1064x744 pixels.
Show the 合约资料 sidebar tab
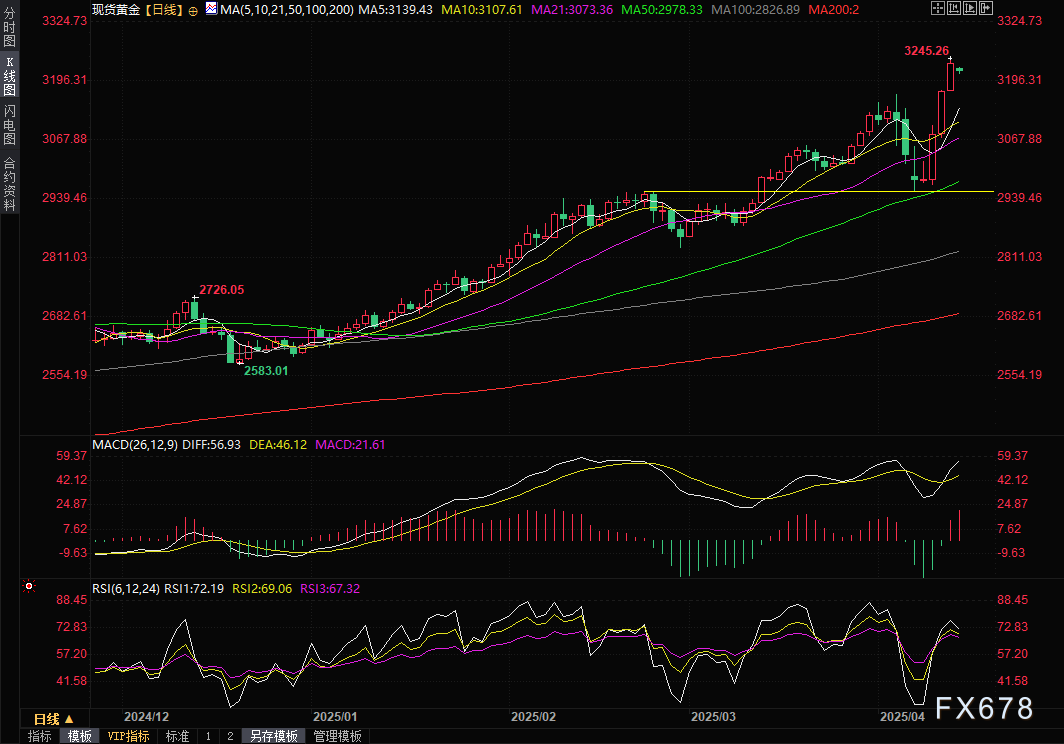tap(9, 184)
